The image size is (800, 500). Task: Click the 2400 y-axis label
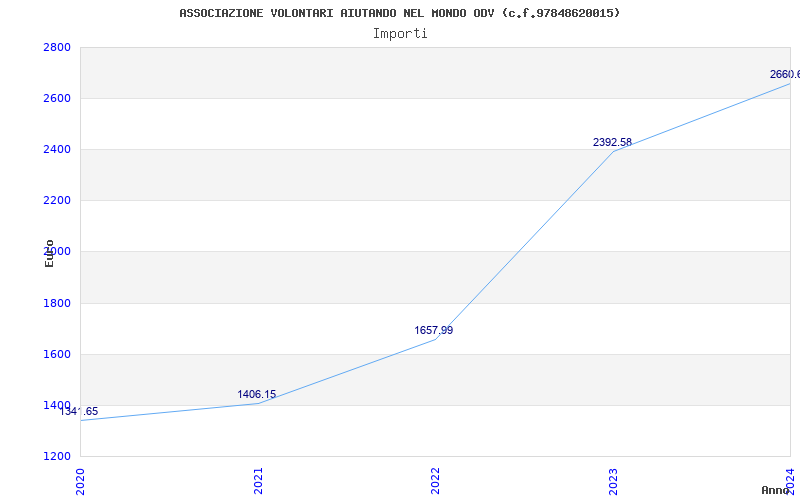[57, 149]
